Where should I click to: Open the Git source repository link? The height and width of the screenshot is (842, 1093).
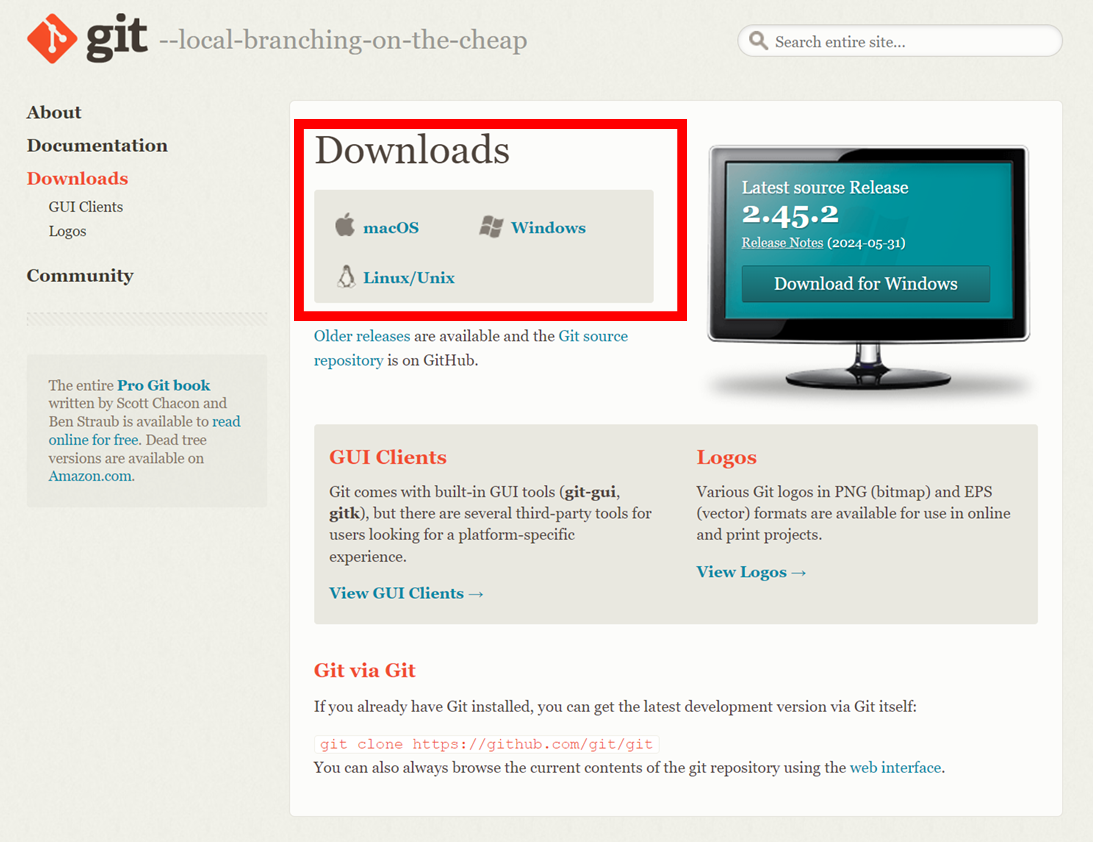471,348
